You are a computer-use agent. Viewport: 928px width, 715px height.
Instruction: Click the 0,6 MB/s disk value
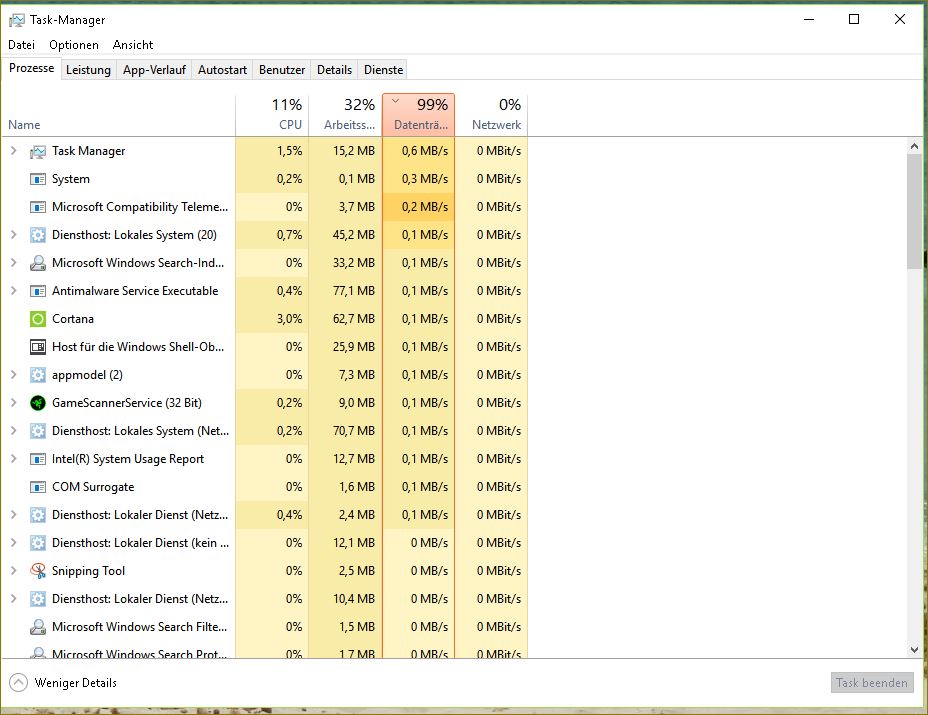(424, 151)
